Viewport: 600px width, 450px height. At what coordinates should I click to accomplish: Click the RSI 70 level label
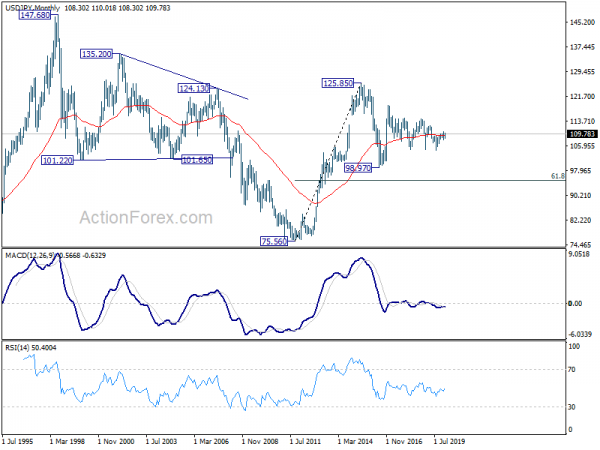572,370
